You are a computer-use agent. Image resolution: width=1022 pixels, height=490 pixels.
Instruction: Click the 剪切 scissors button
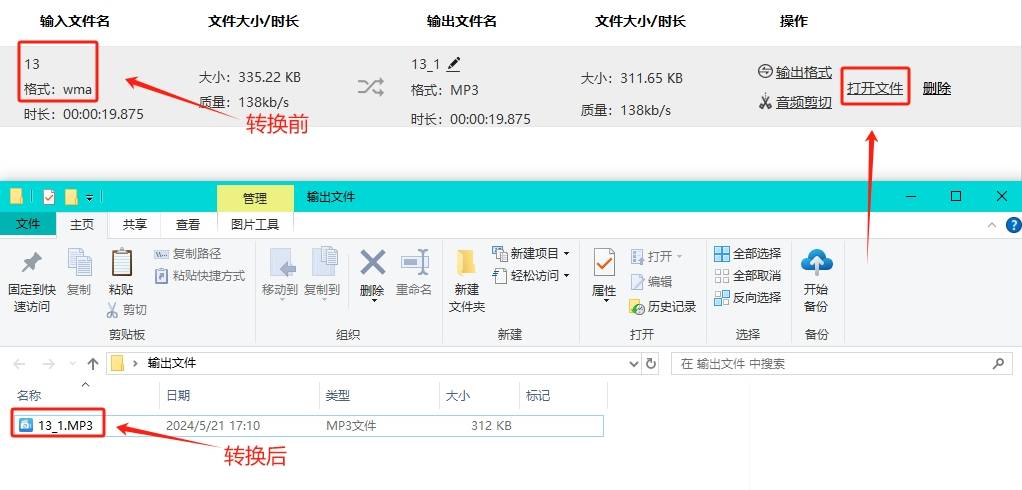click(126, 310)
